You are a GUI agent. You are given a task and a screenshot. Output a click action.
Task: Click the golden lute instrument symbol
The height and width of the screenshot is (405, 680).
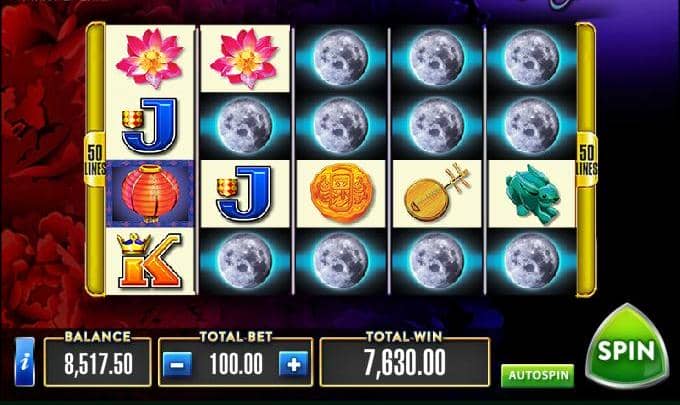coord(437,193)
